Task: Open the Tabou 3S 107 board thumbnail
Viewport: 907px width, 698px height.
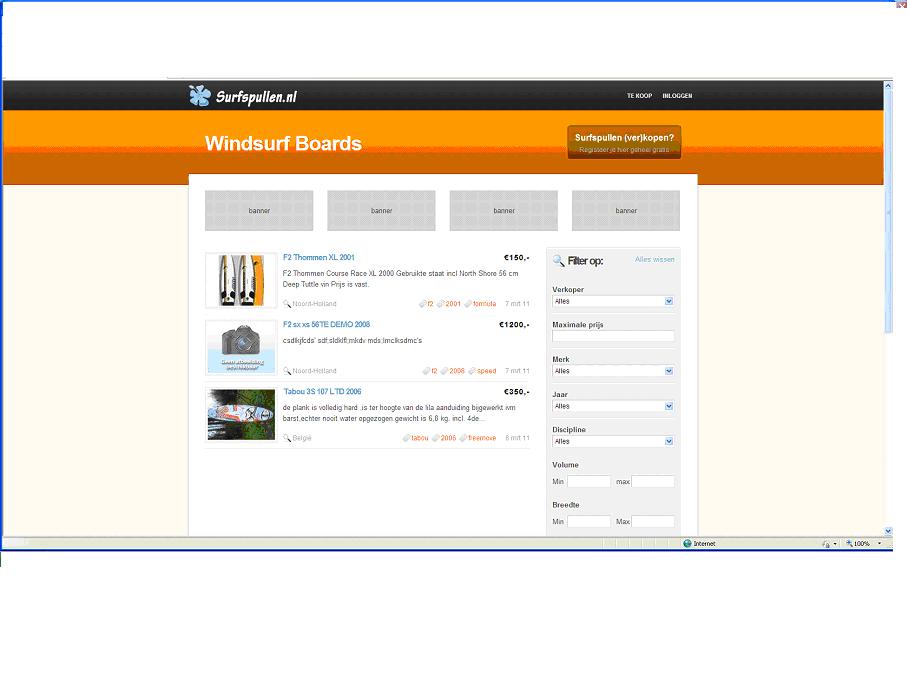Action: tap(241, 415)
